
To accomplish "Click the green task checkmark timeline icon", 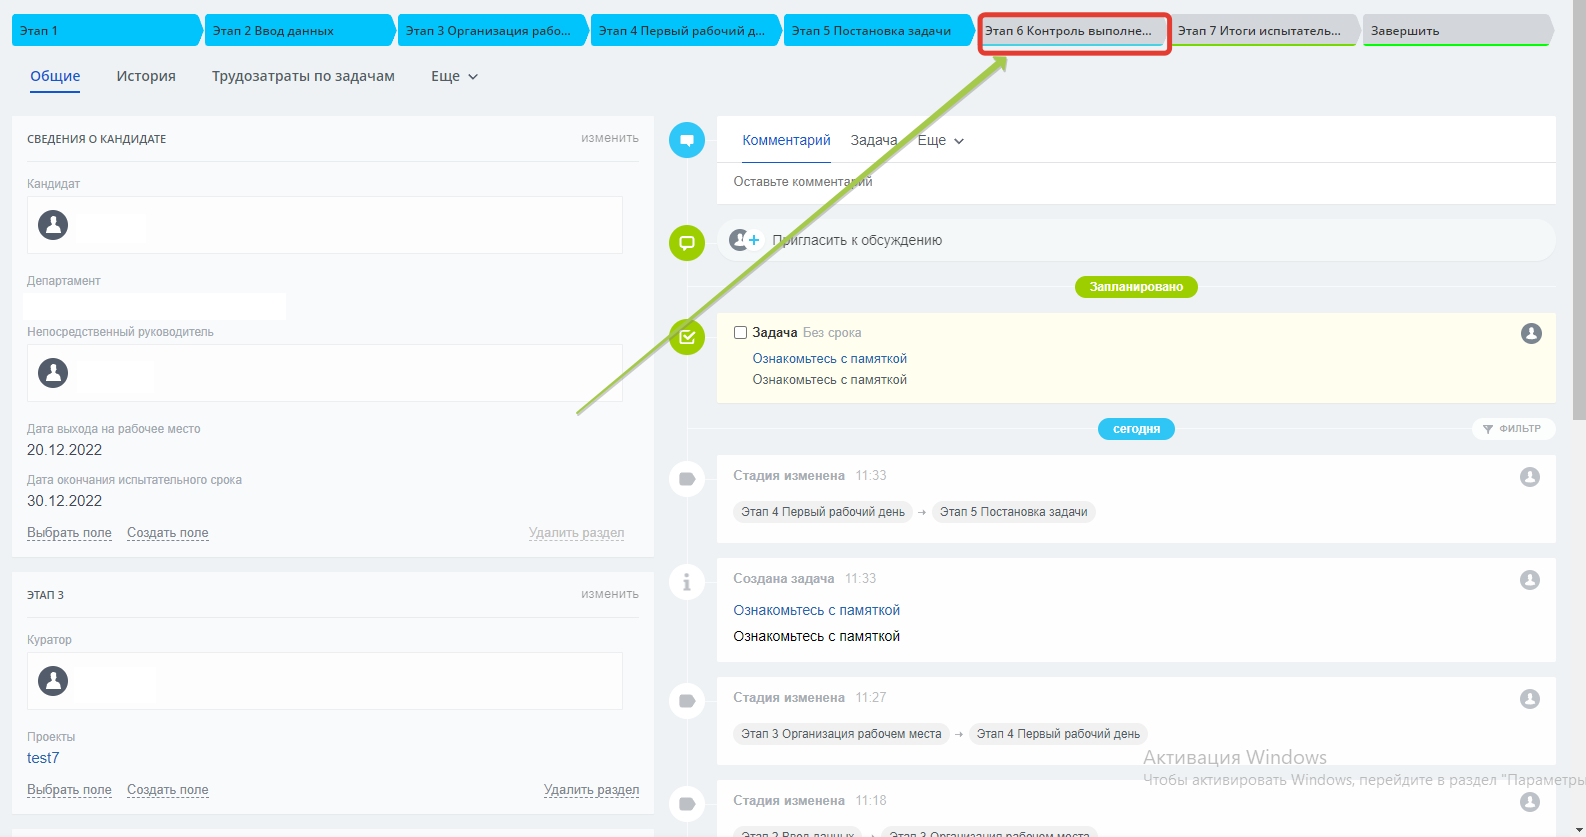I will (687, 337).
